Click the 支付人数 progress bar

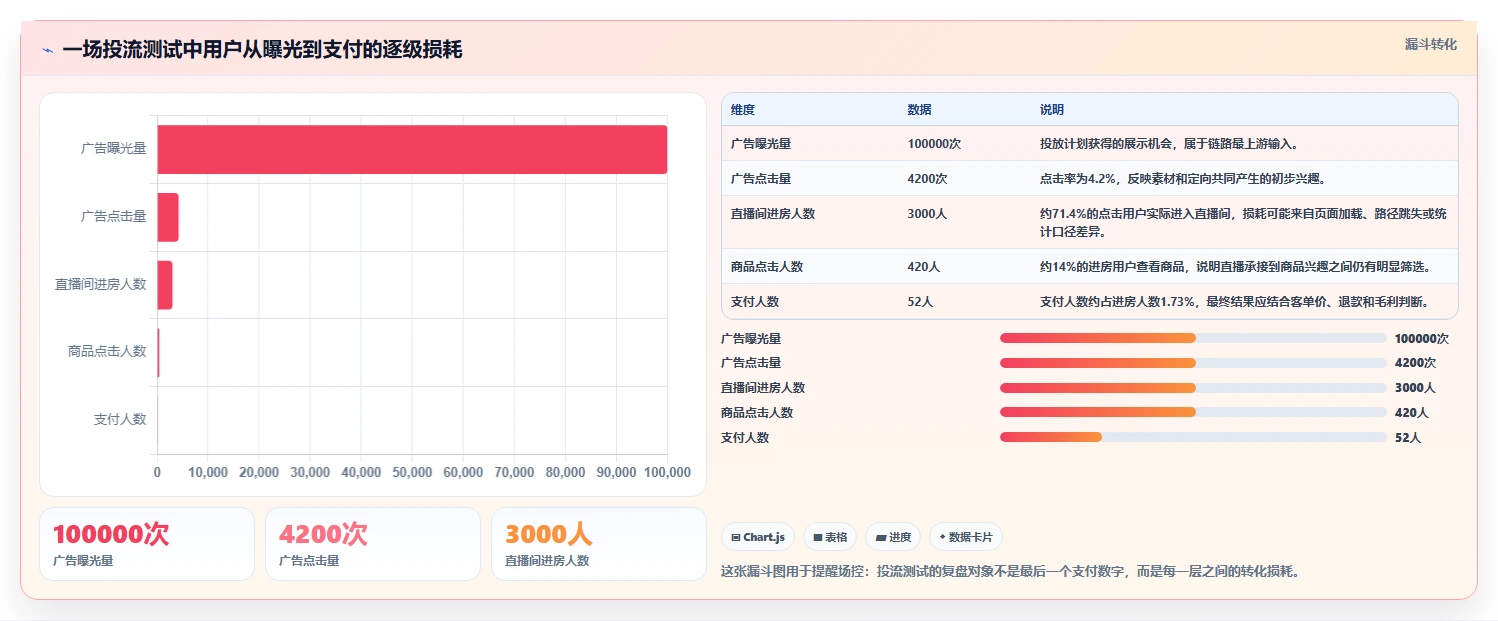pyautogui.click(x=1193, y=437)
